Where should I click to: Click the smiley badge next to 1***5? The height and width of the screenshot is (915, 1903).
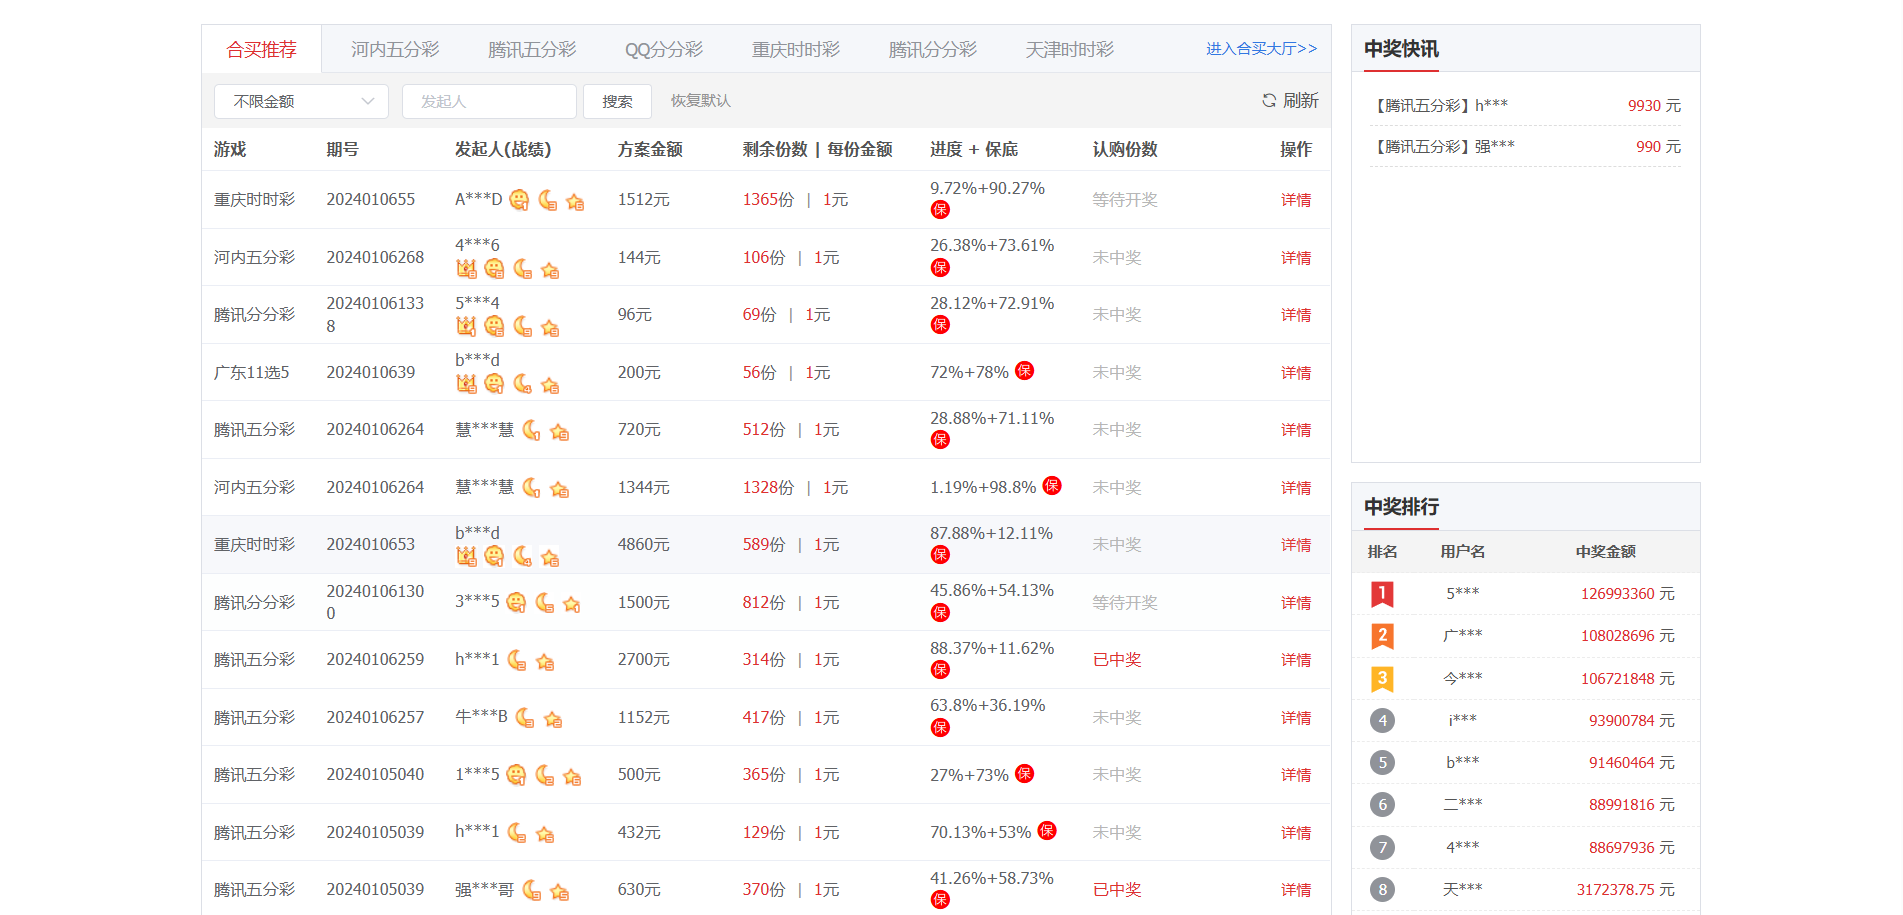pyautogui.click(x=516, y=775)
